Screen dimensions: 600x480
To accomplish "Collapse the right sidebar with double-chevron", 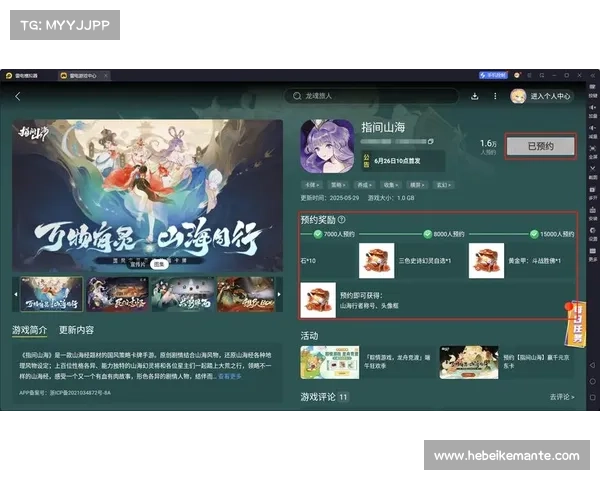I will (x=592, y=75).
